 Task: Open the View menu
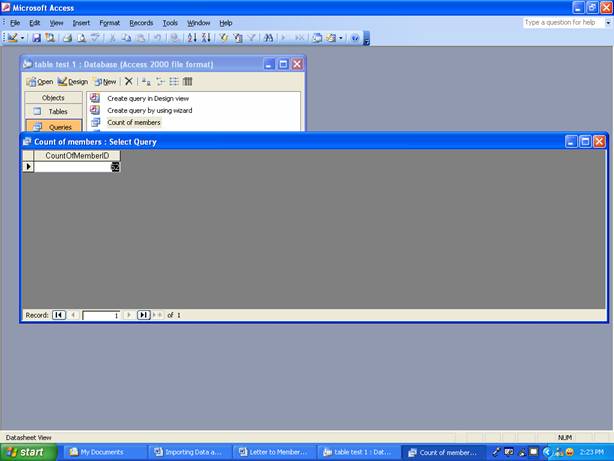coord(56,23)
